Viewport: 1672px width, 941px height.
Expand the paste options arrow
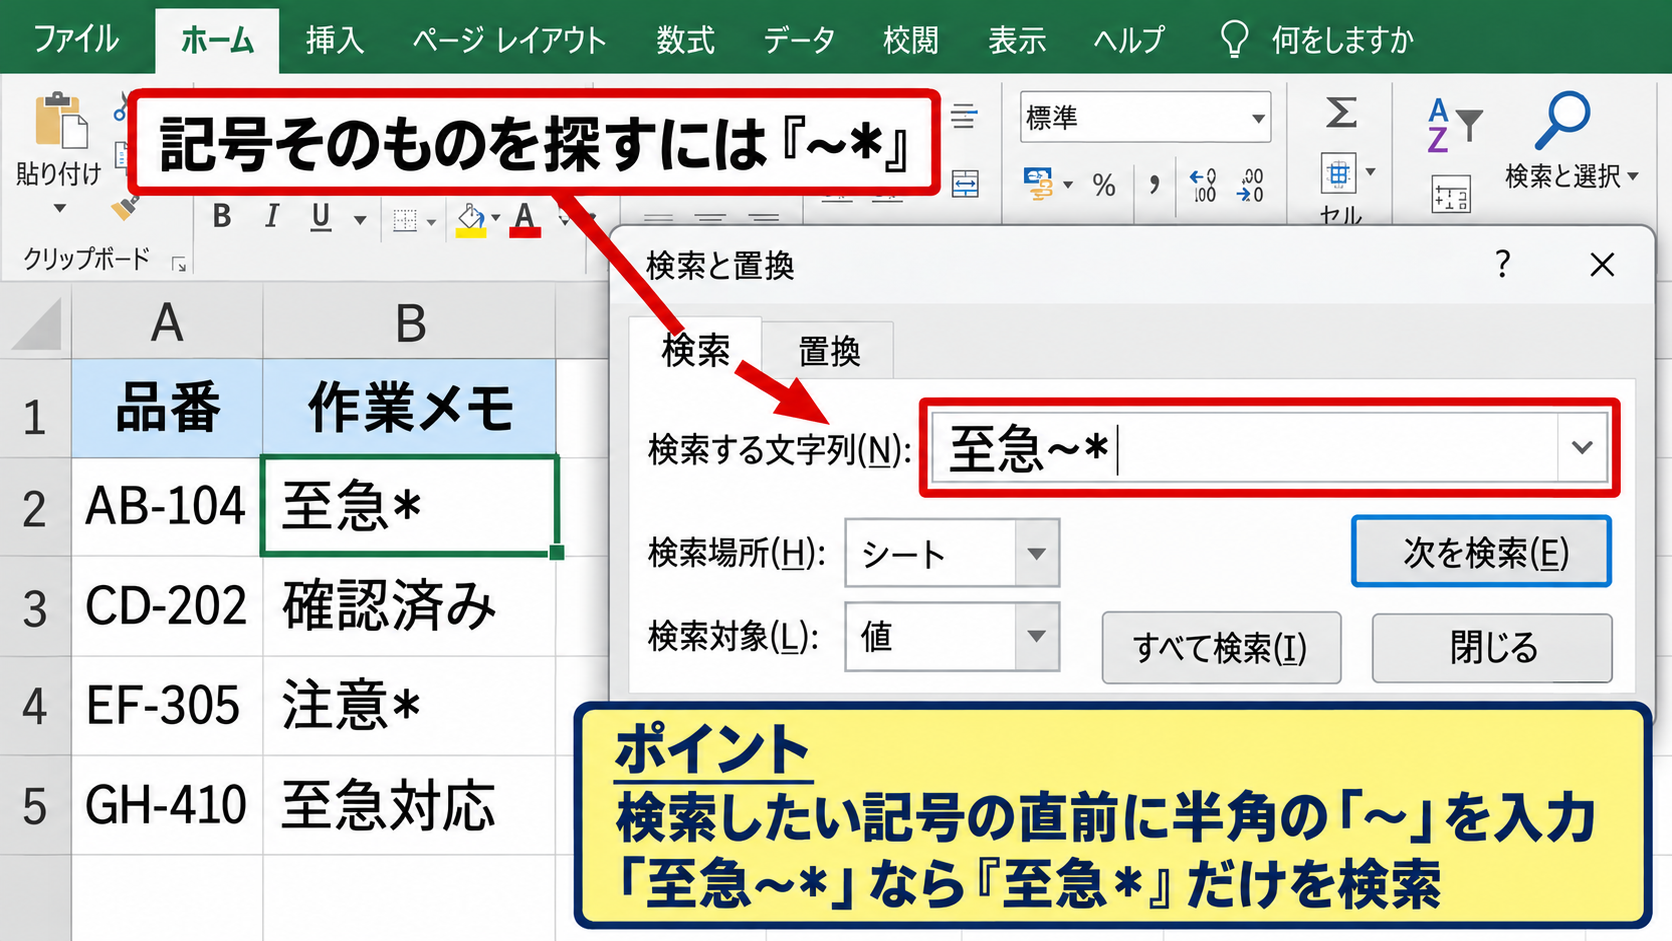[x=59, y=208]
